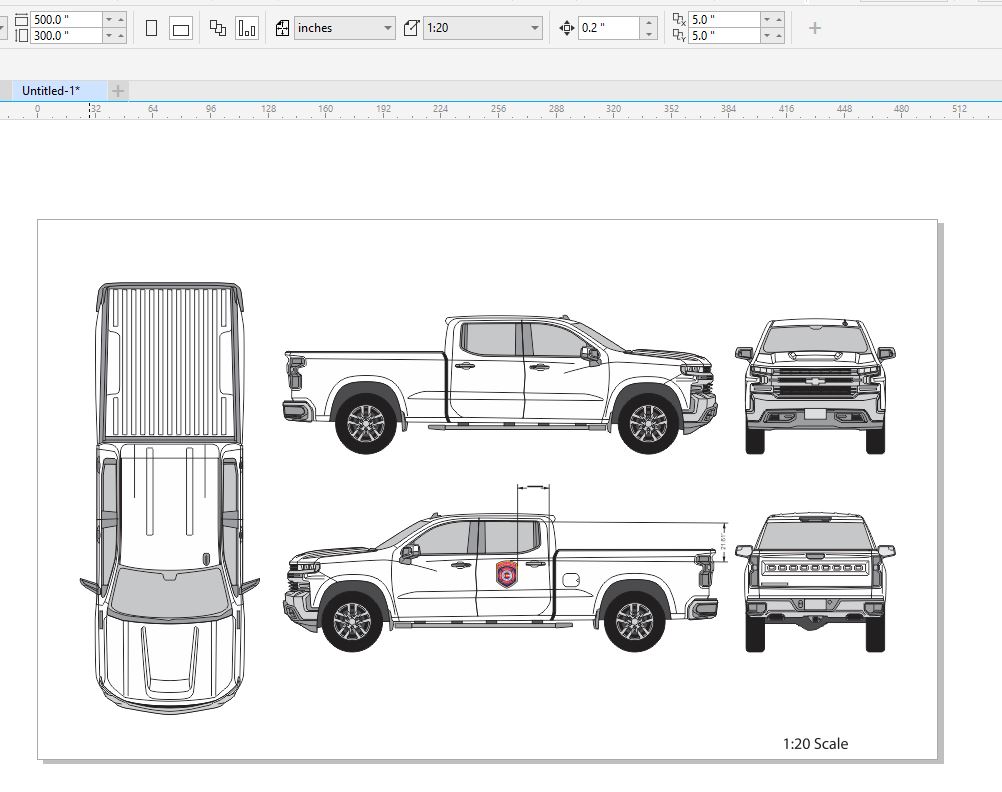Open the 1:20 drawing scale dropdown
Viewport: 1002px width, 792px height.
click(x=534, y=28)
